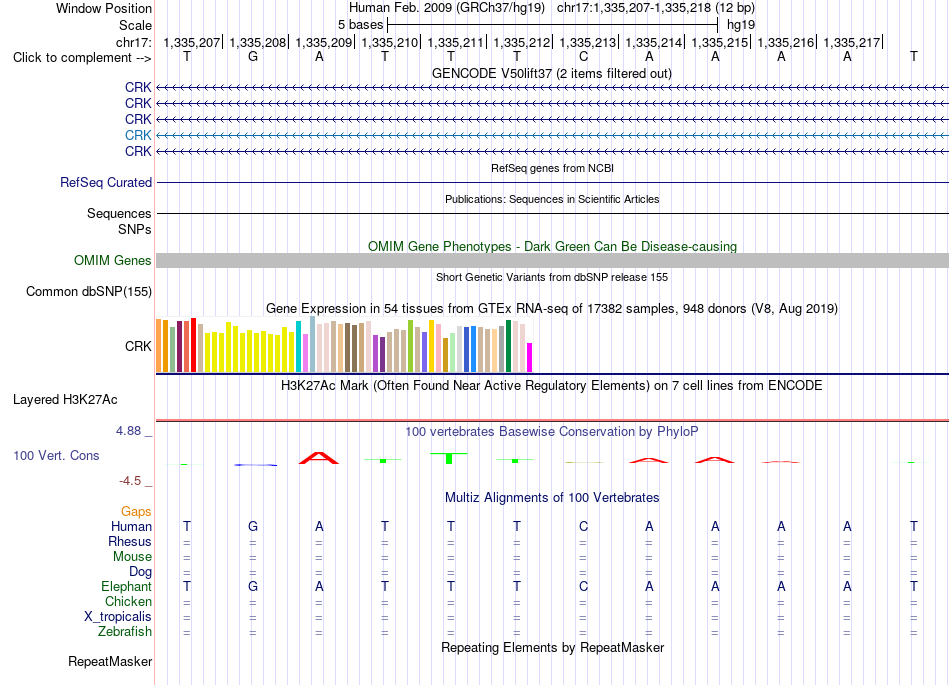
Task: Click the SNPs track label
Action: pos(135,230)
